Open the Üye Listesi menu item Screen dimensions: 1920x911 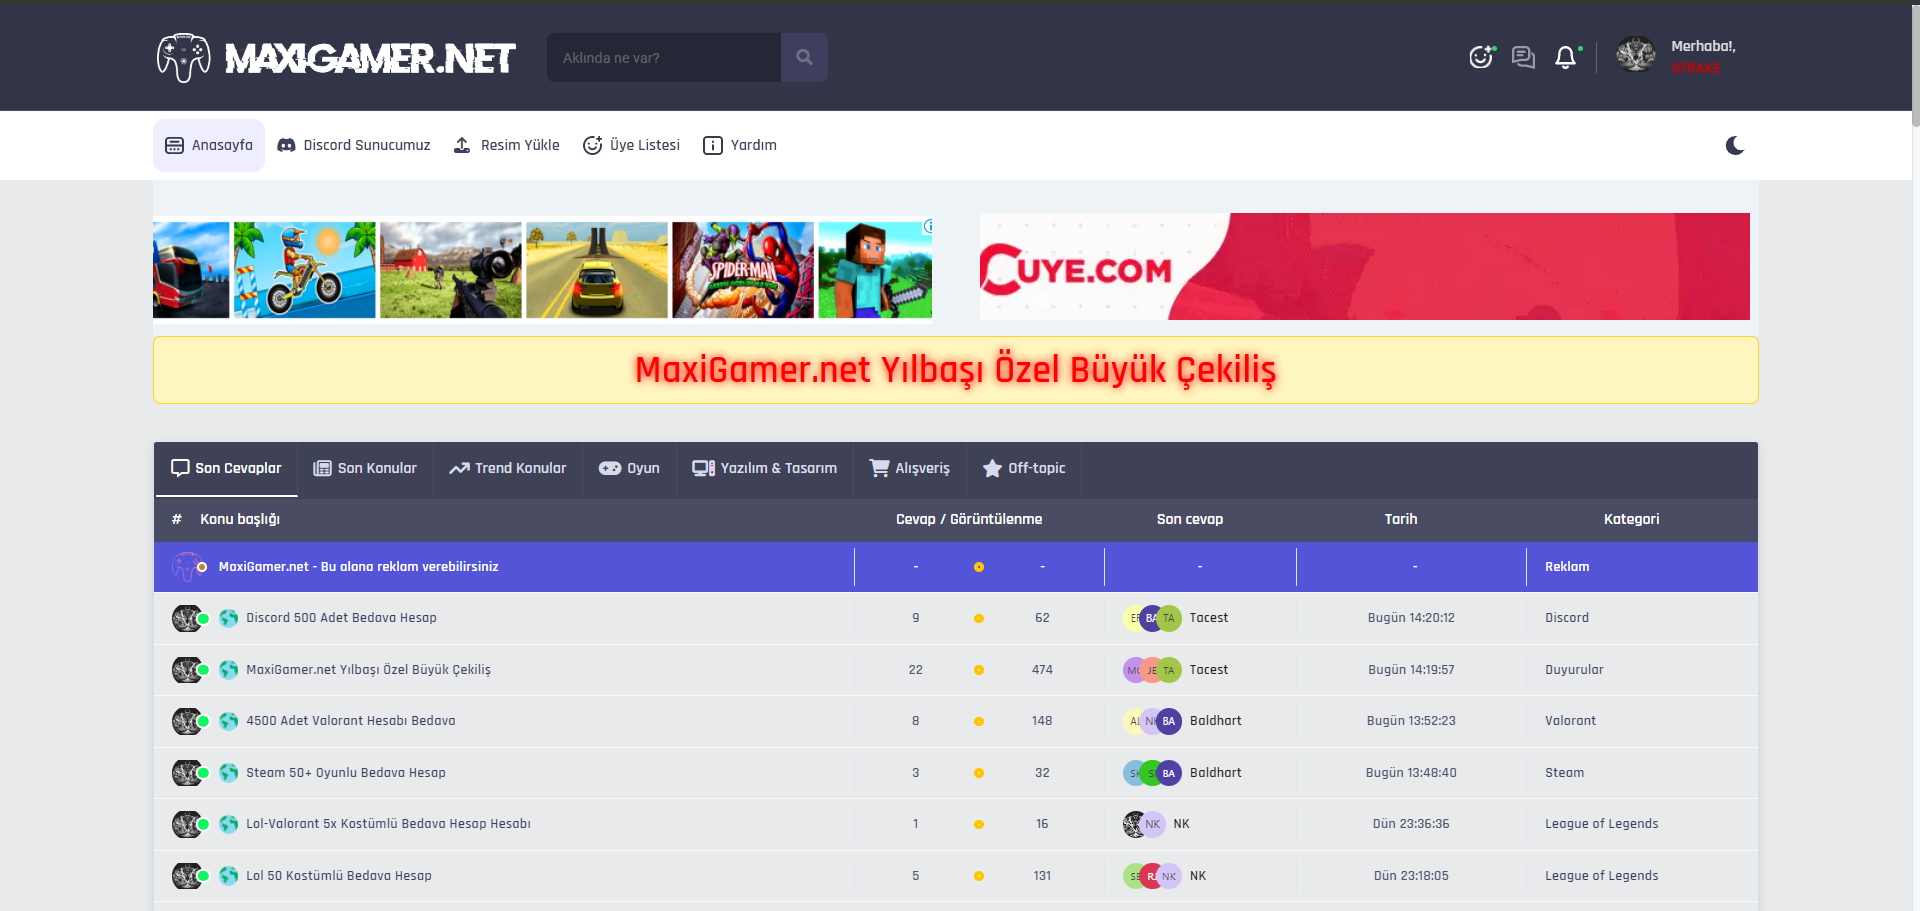tap(631, 145)
